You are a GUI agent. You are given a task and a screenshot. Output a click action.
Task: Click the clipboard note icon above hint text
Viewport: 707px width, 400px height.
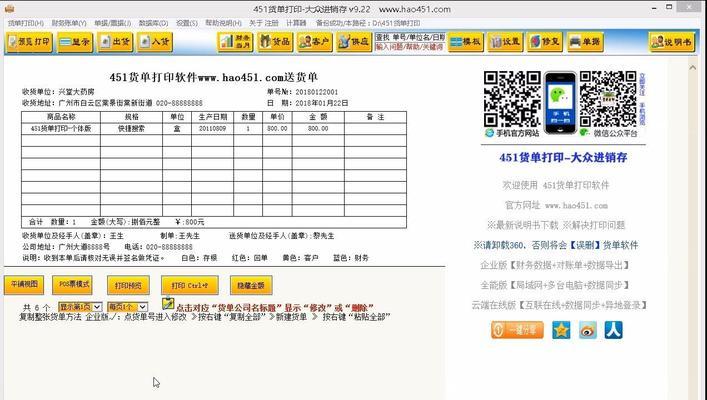coord(168,303)
